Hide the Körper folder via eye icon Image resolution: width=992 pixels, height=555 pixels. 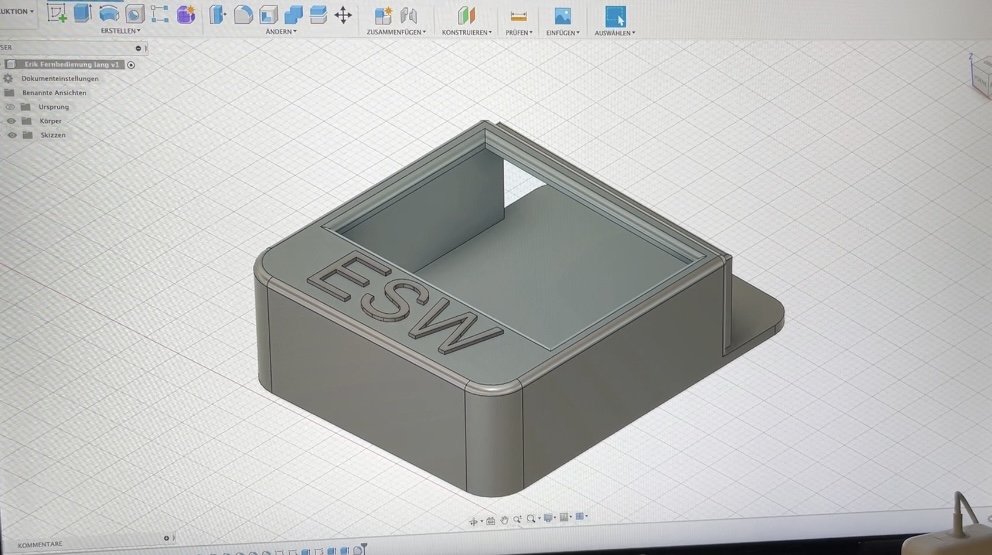coord(11,121)
